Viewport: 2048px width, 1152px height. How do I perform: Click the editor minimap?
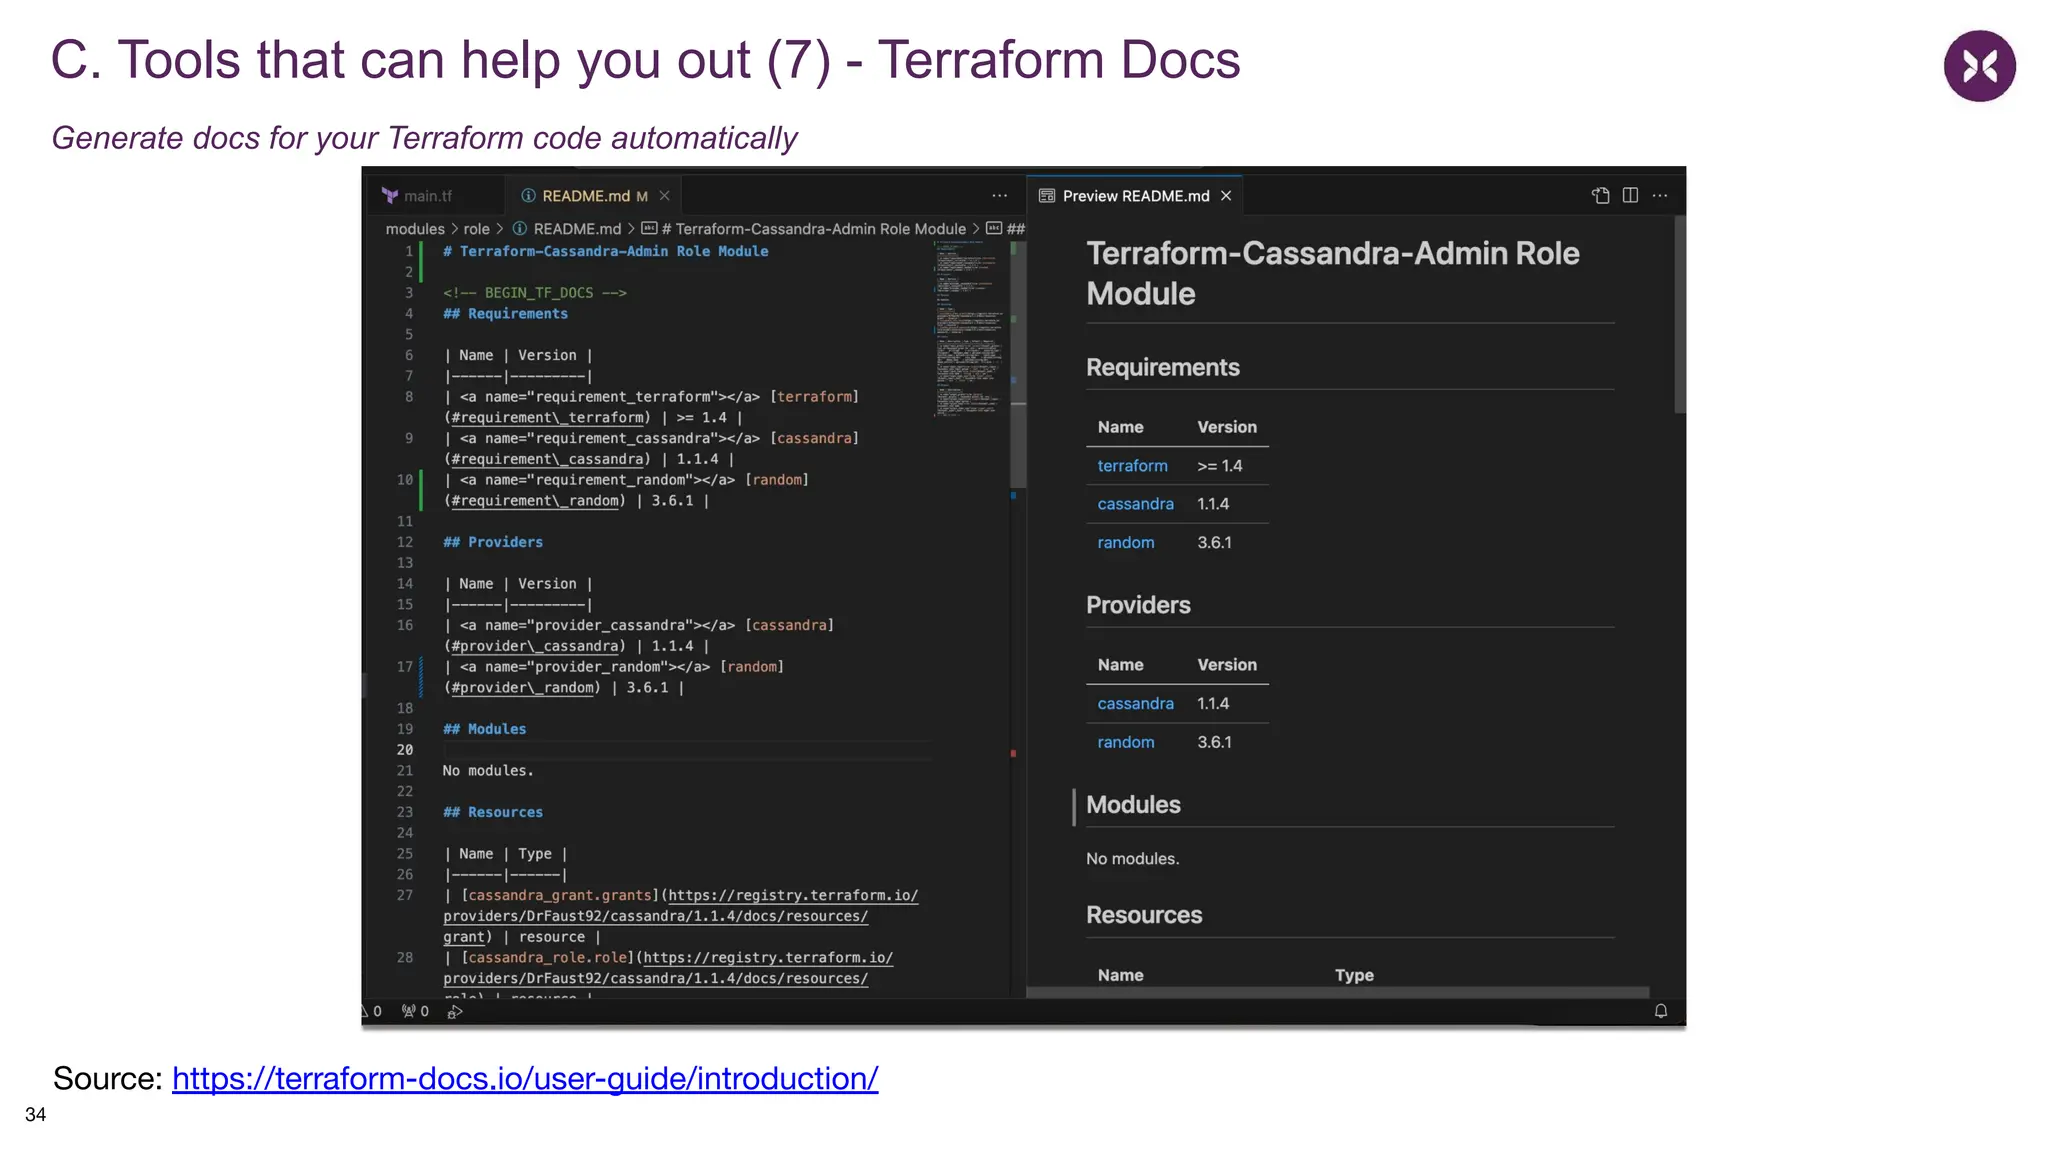click(x=970, y=330)
